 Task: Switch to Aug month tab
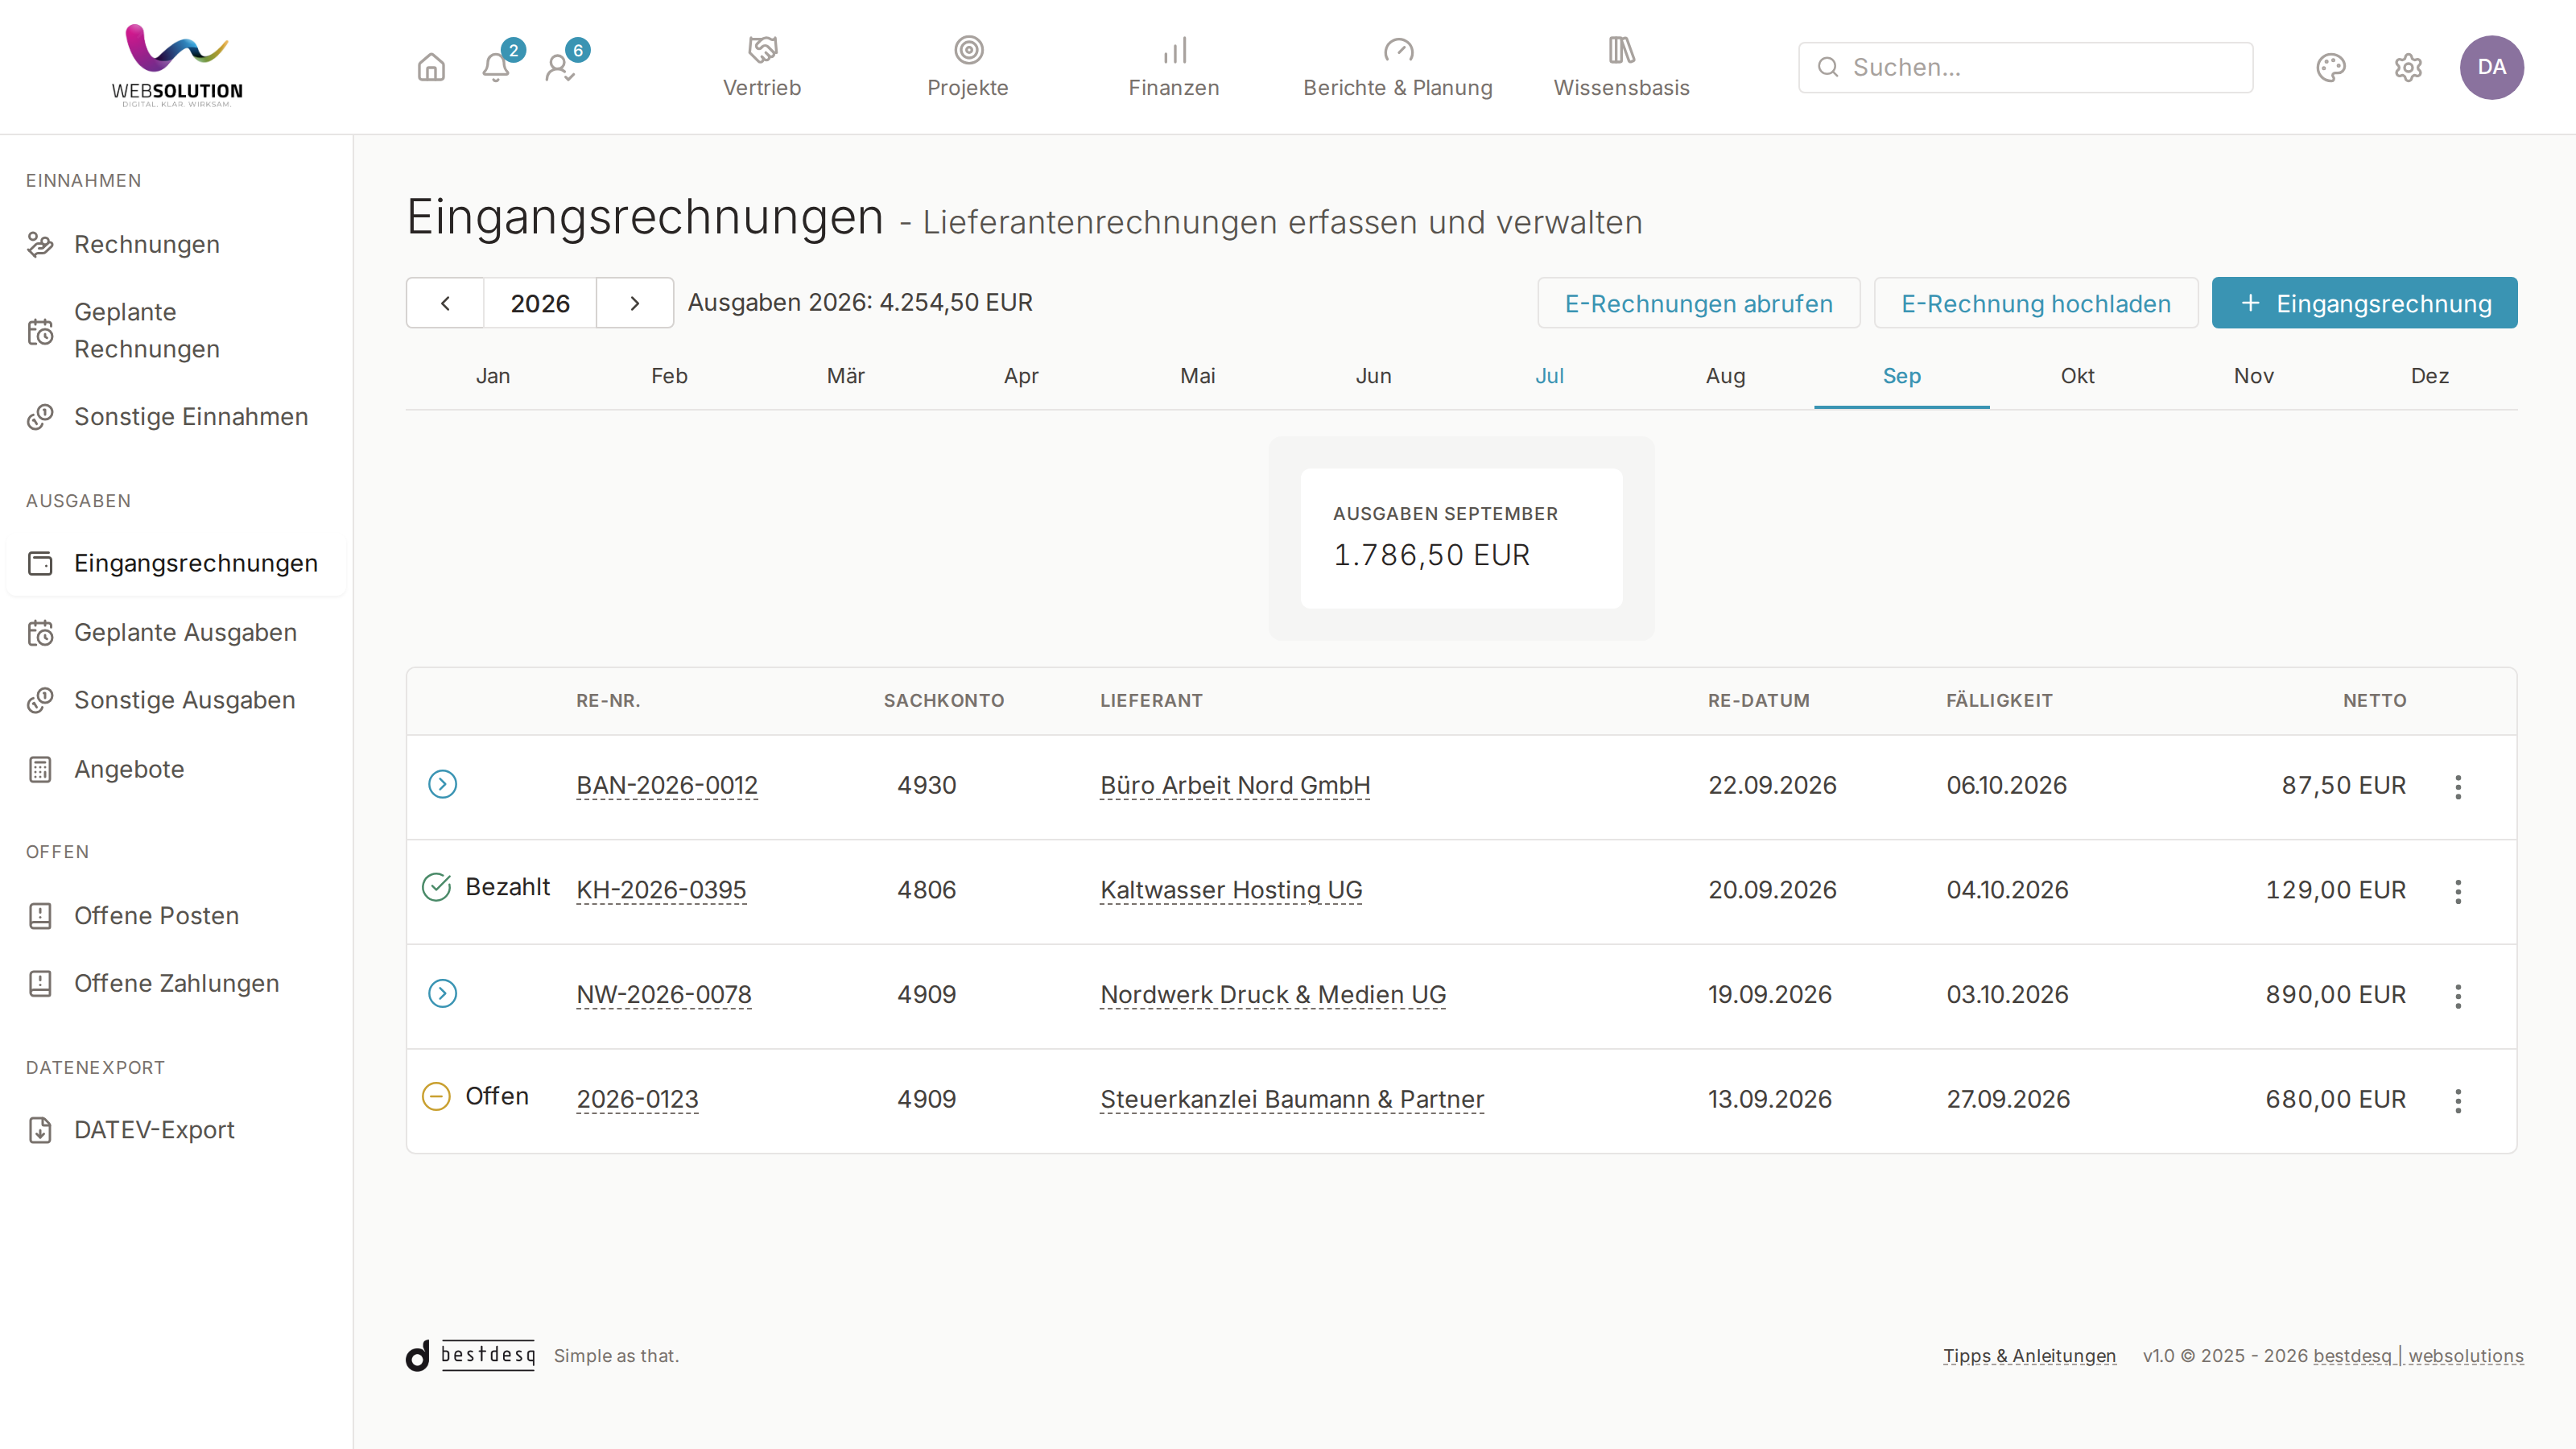(1725, 376)
